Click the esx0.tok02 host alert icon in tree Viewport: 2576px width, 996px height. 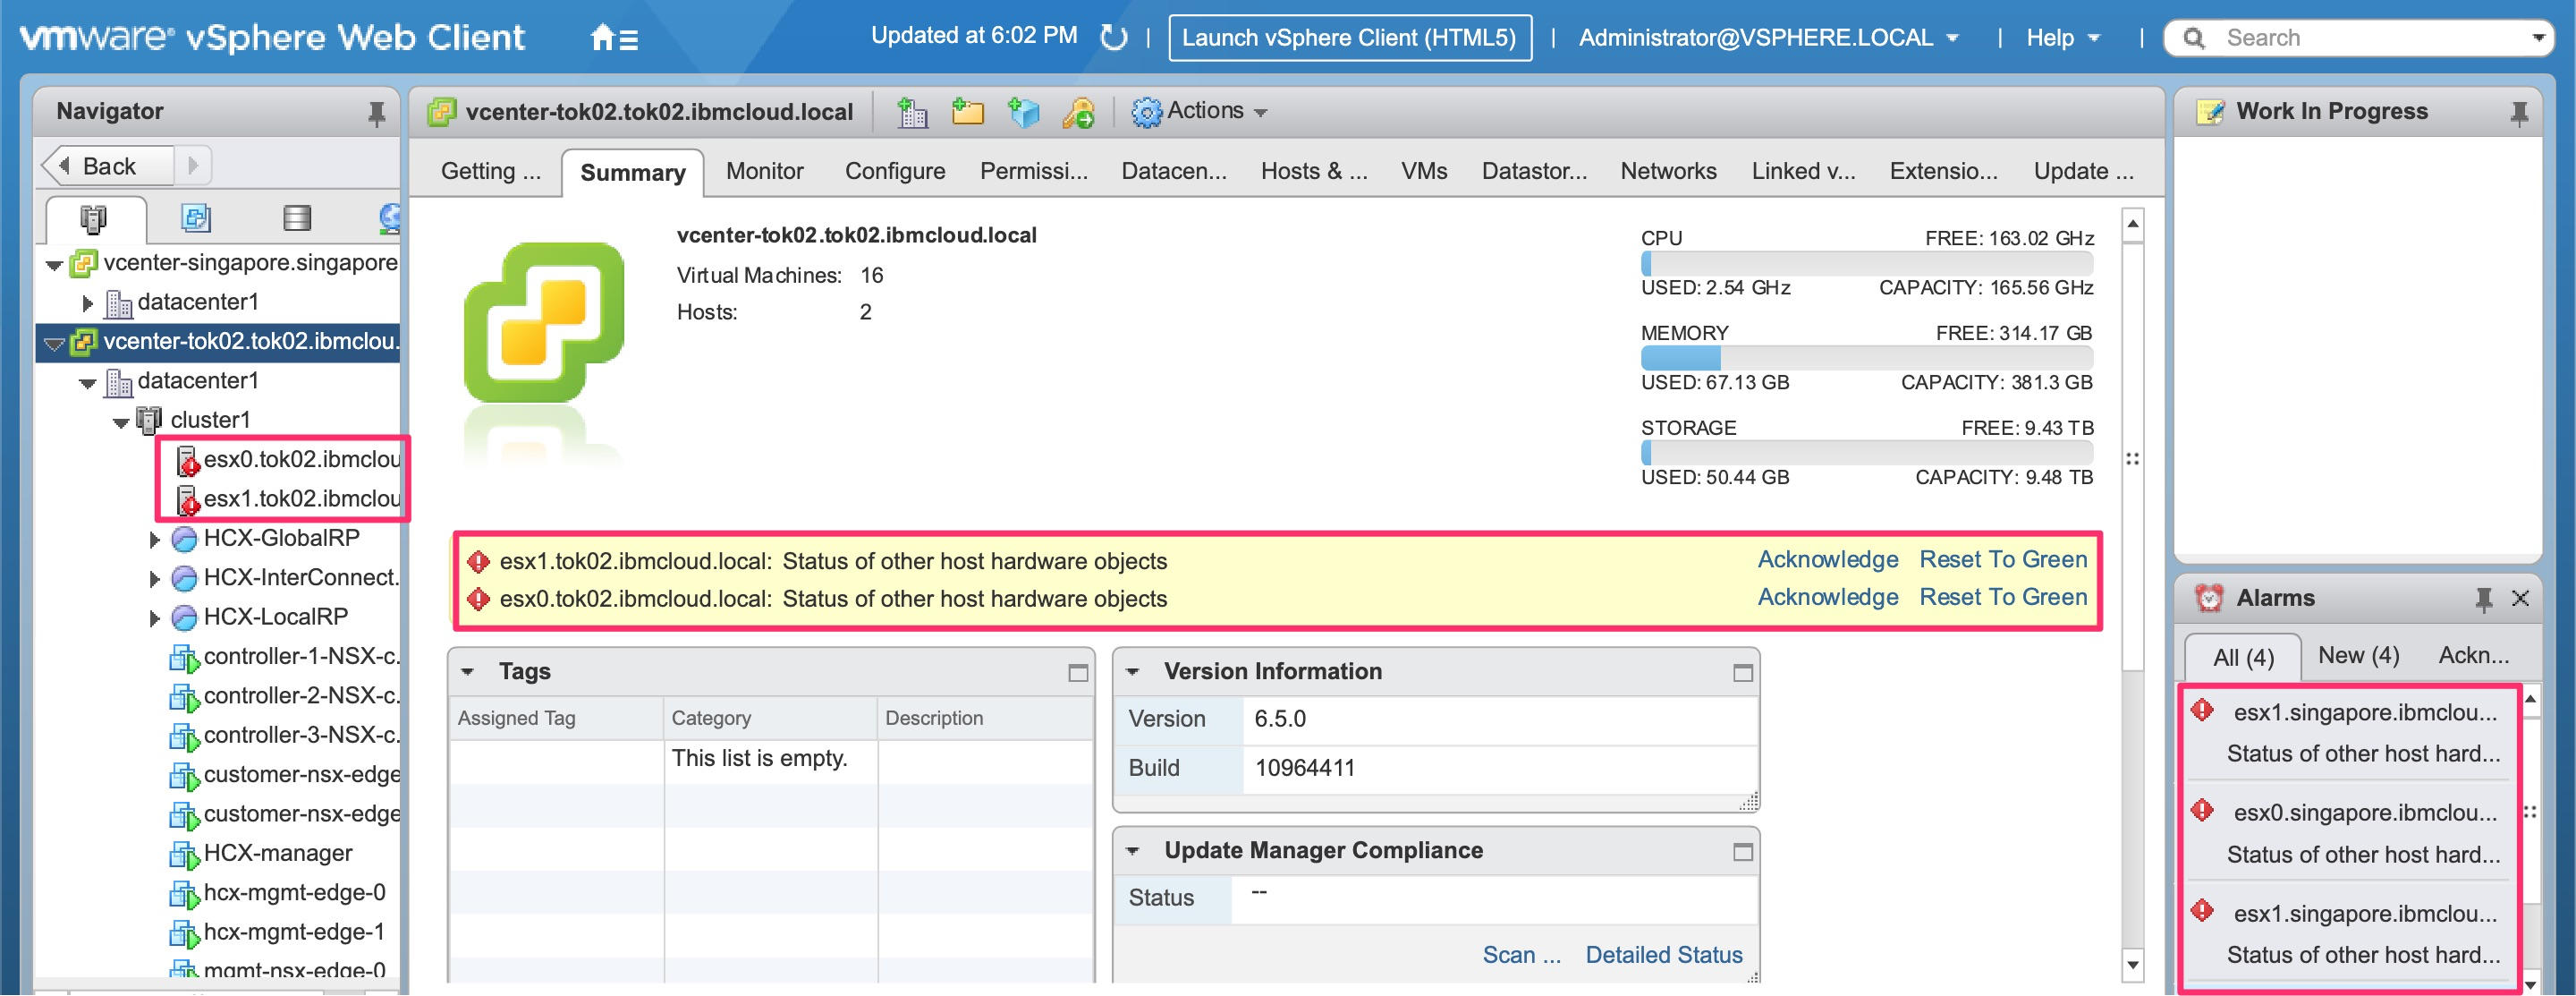click(x=187, y=460)
